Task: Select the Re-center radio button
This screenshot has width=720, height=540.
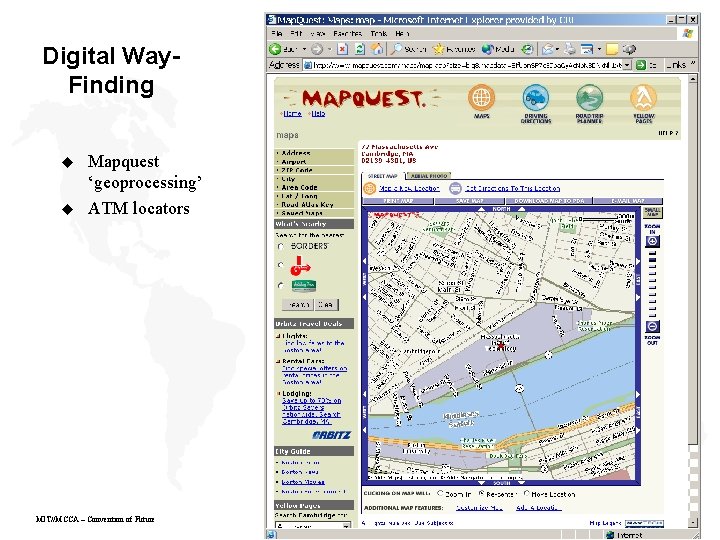Action: (x=482, y=494)
